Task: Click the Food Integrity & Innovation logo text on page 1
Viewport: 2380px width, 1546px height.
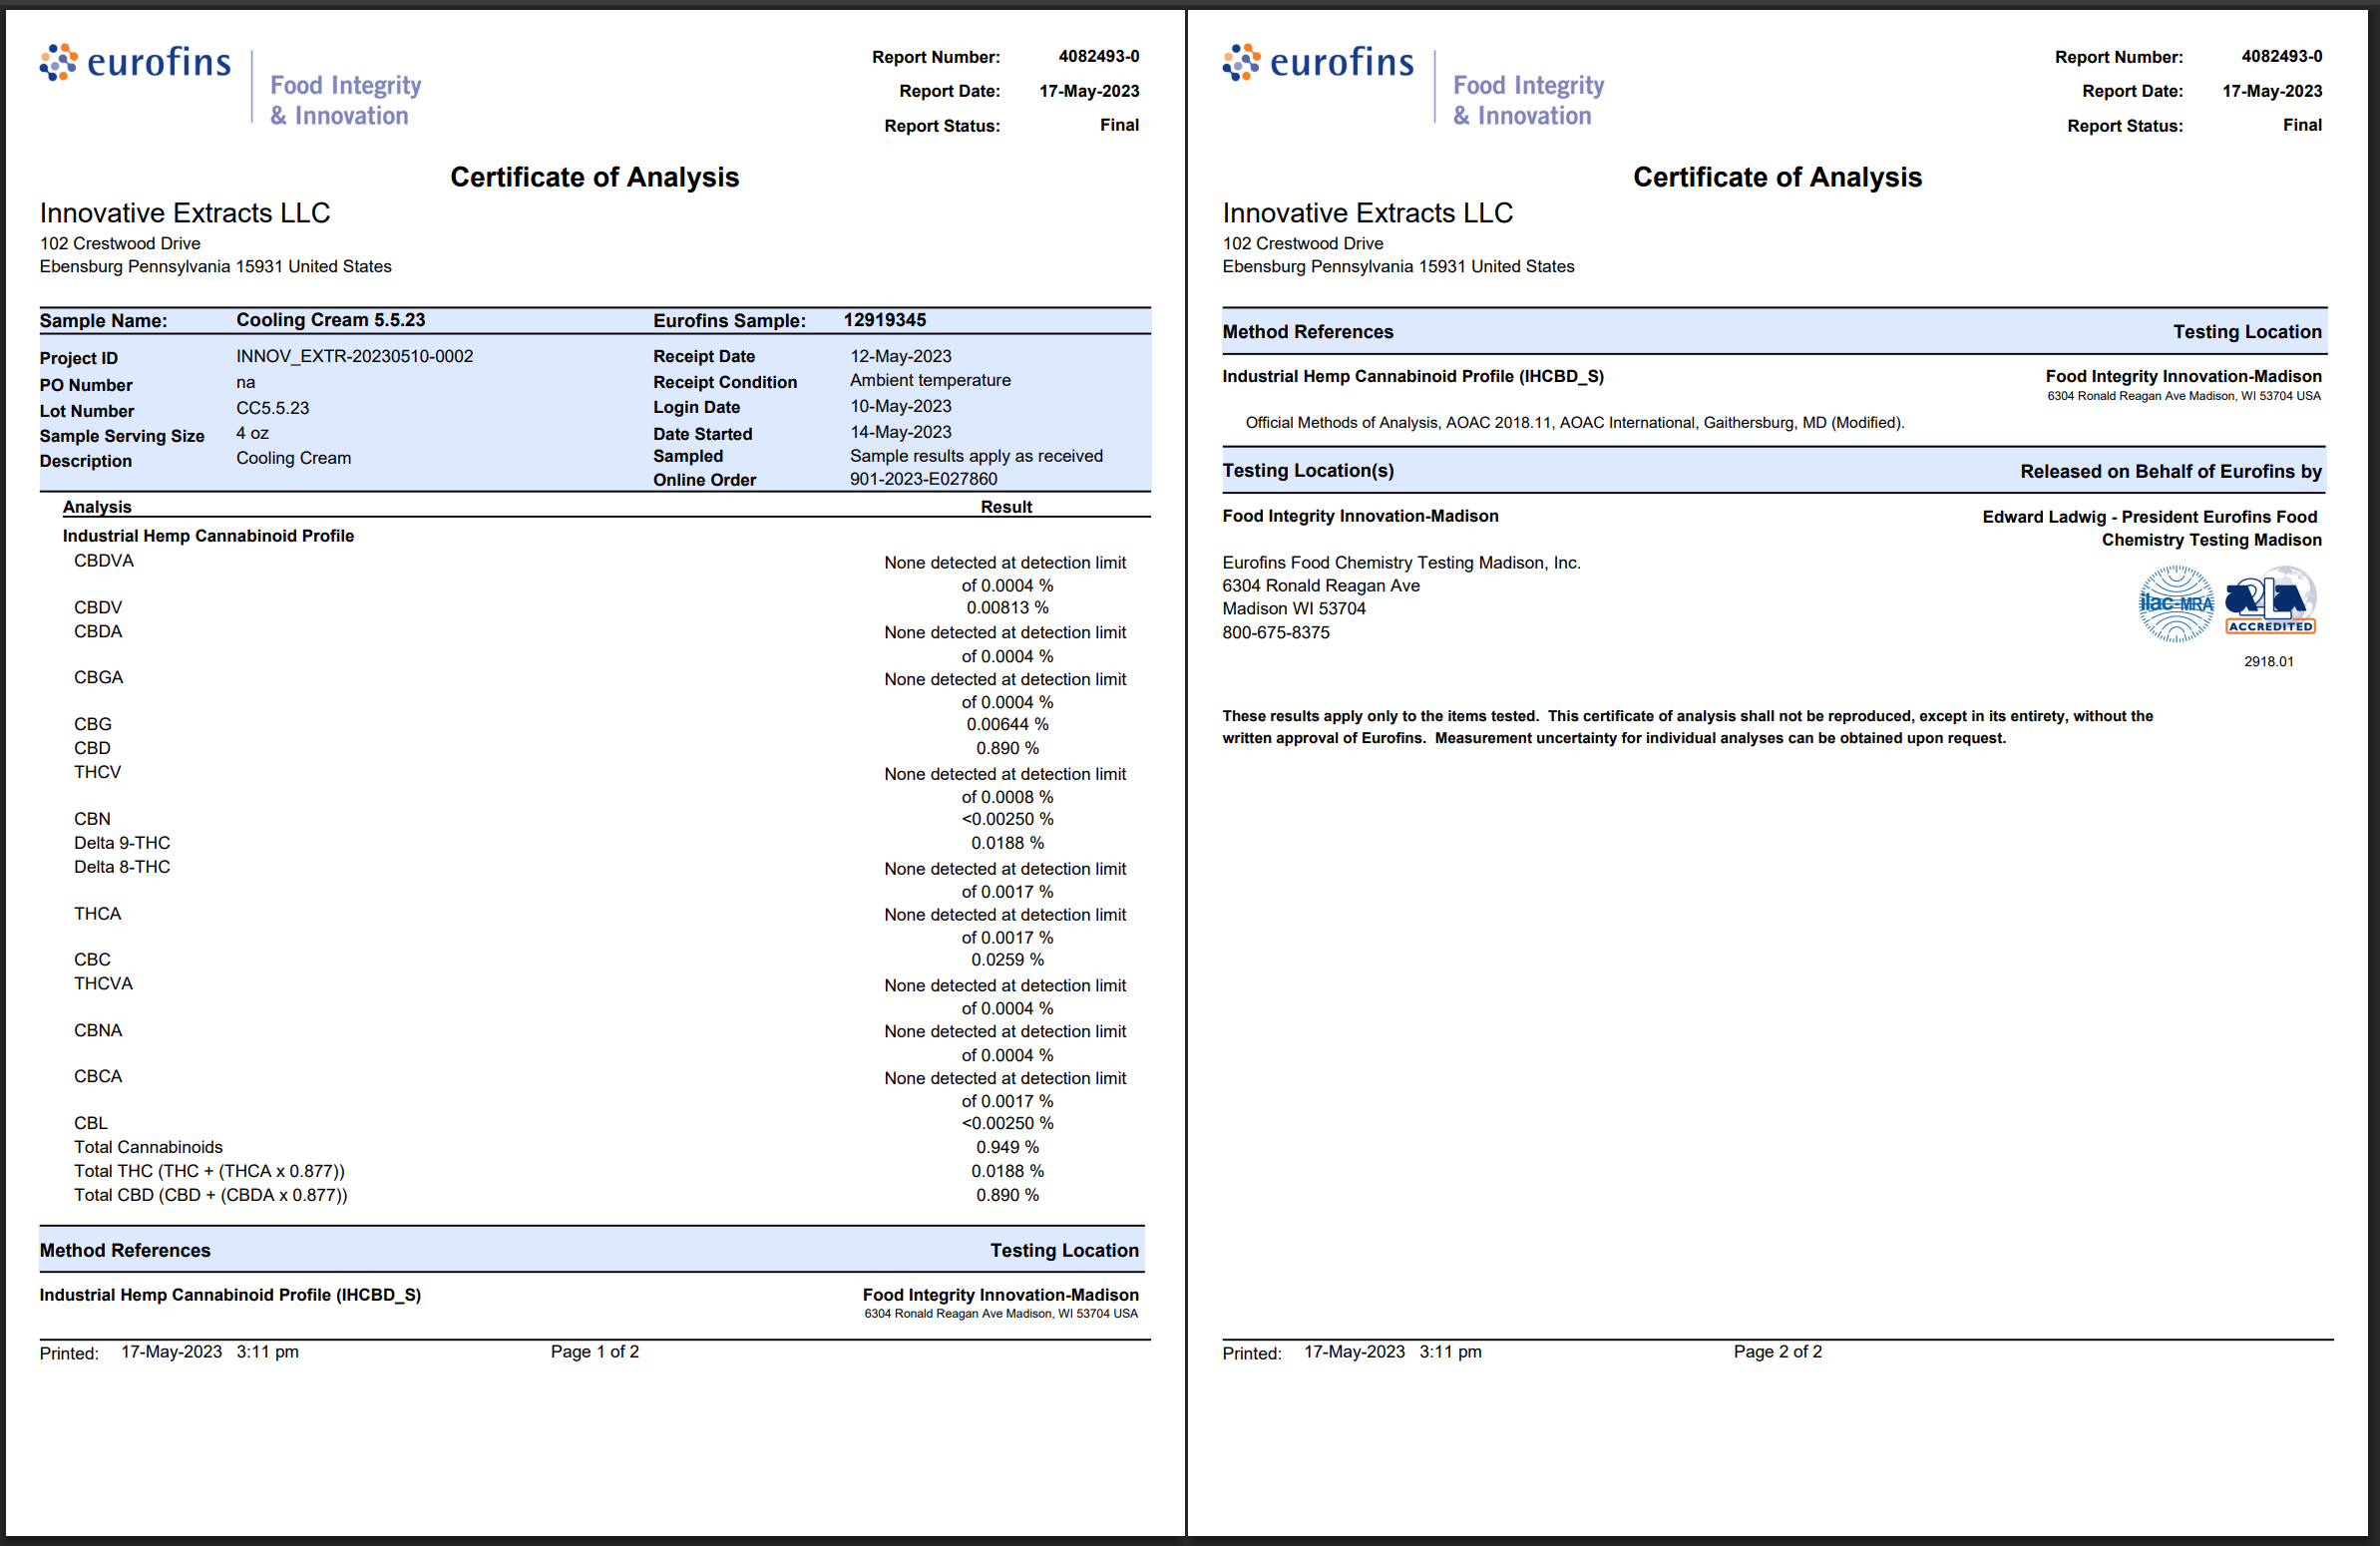Action: pyautogui.click(x=345, y=100)
